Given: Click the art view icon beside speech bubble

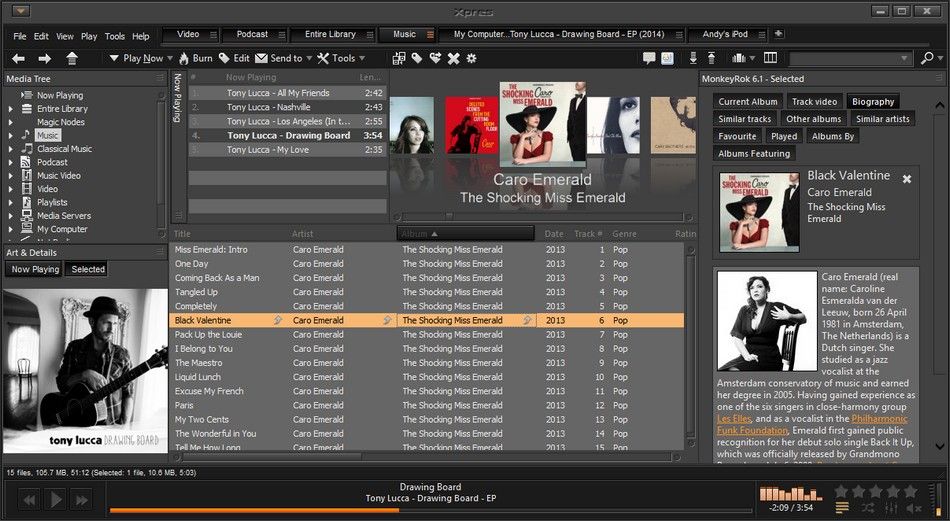Looking at the screenshot, I should (x=667, y=58).
